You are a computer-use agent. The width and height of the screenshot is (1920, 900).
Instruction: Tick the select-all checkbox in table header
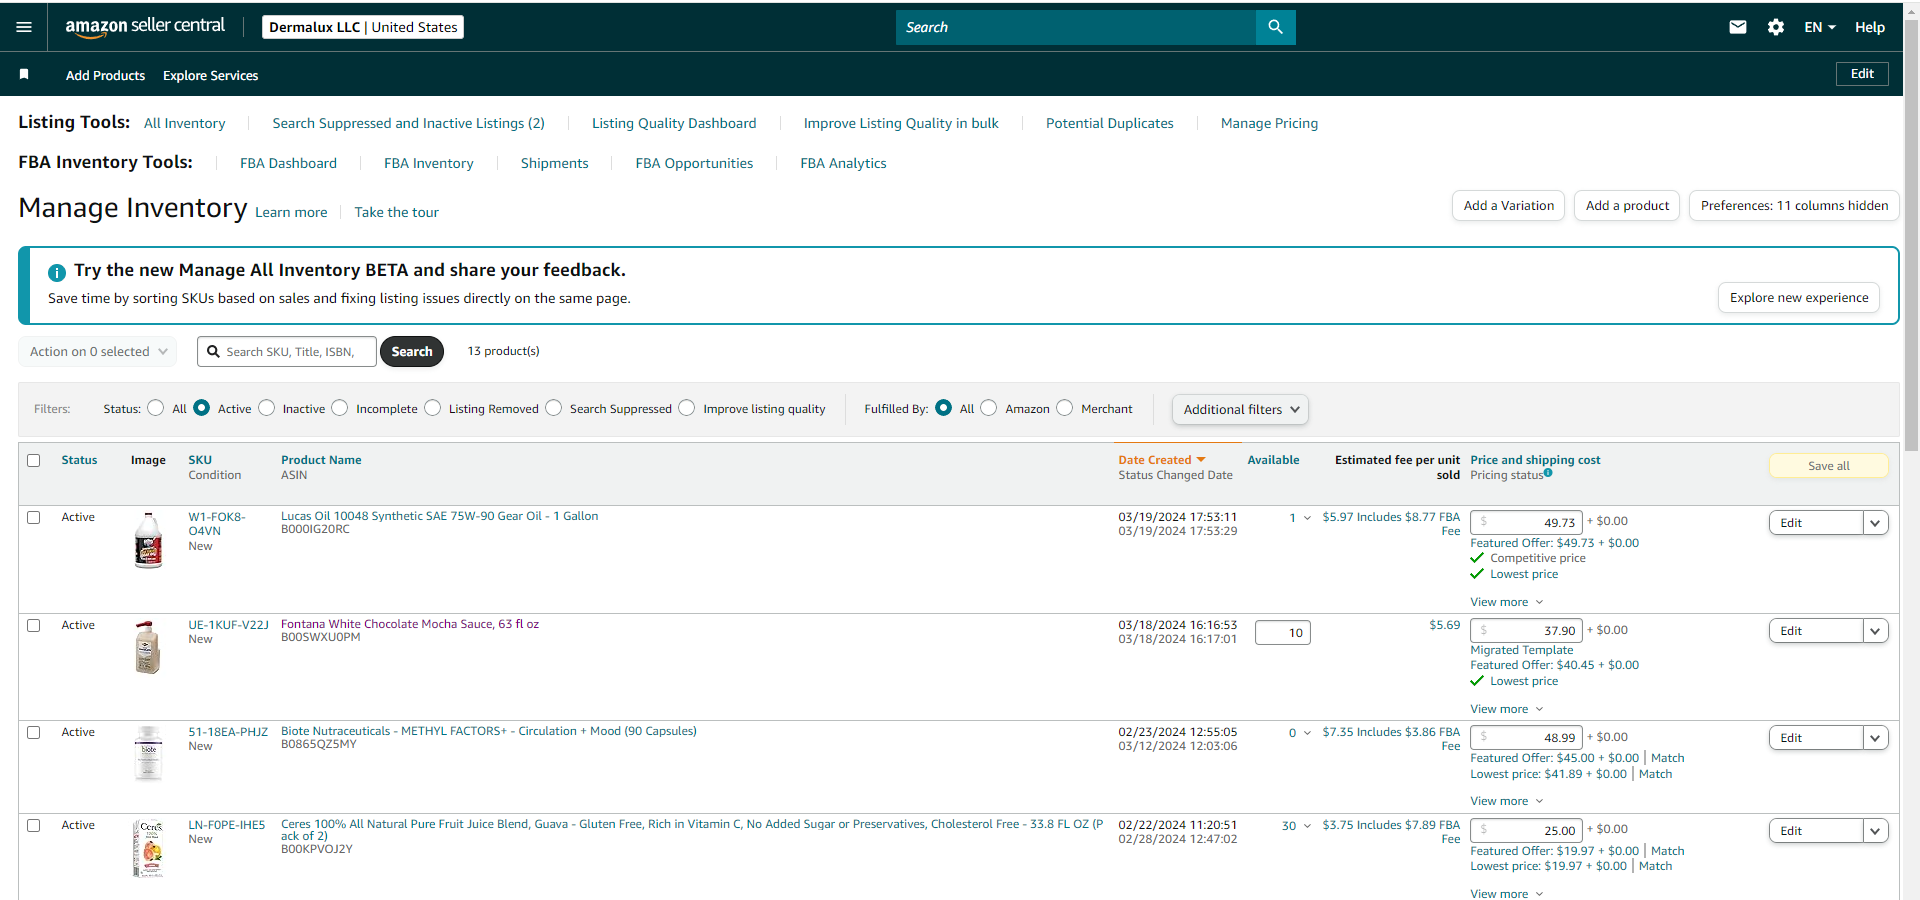point(34,460)
